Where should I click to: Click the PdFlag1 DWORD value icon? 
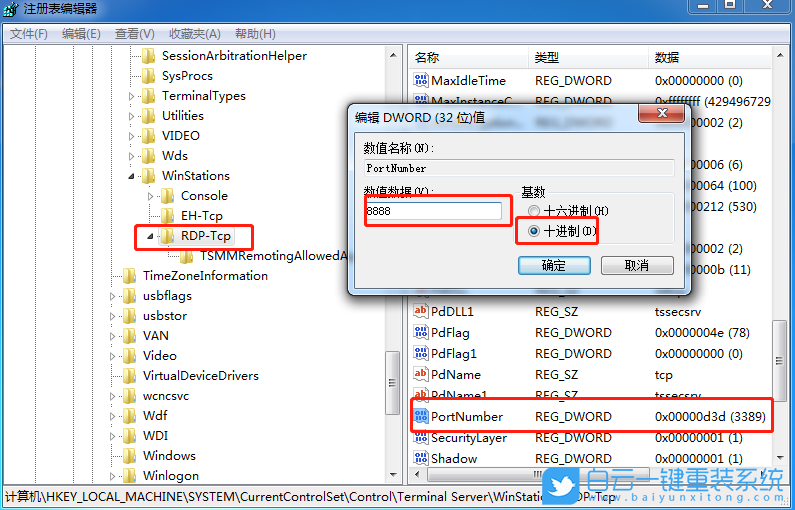click(x=421, y=353)
